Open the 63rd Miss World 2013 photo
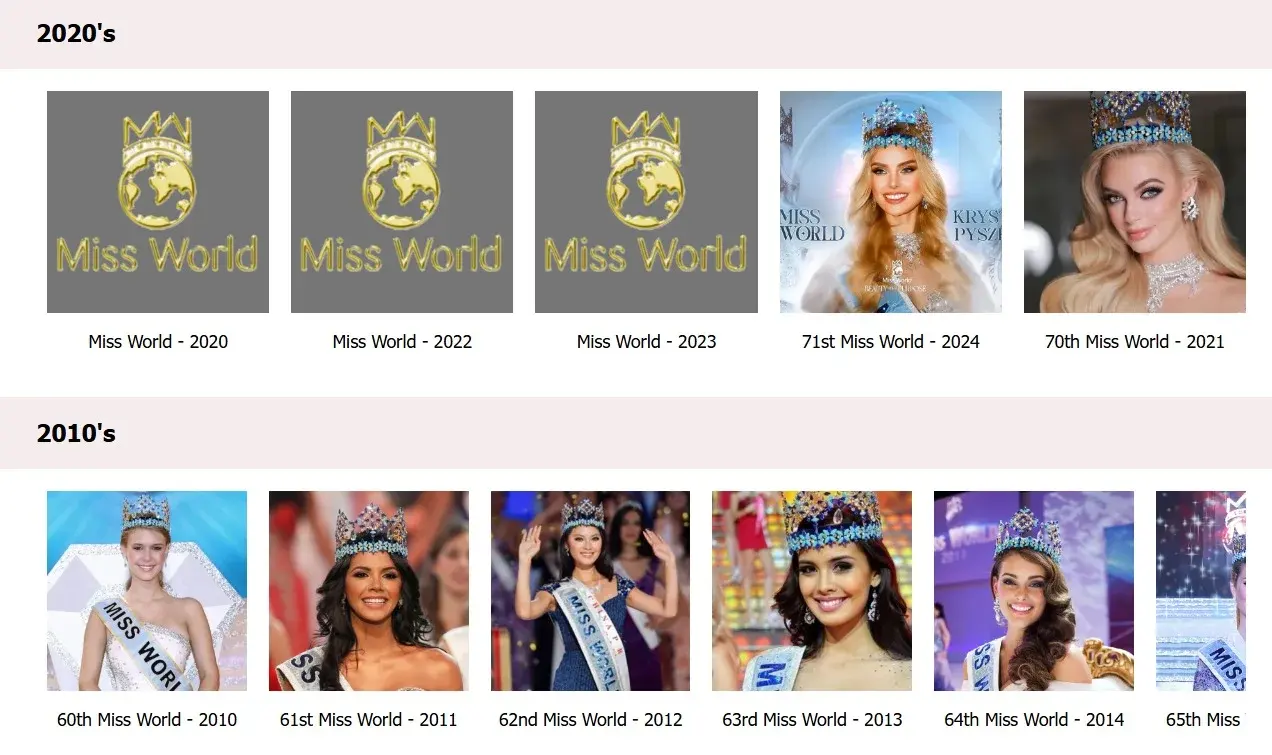This screenshot has width=1272, height=755. 812,590
